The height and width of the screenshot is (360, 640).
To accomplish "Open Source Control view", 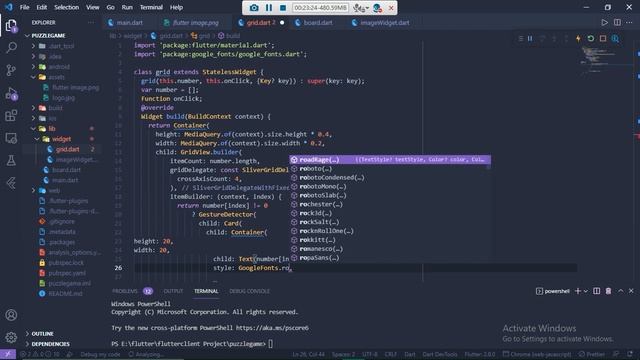I will click(11, 70).
